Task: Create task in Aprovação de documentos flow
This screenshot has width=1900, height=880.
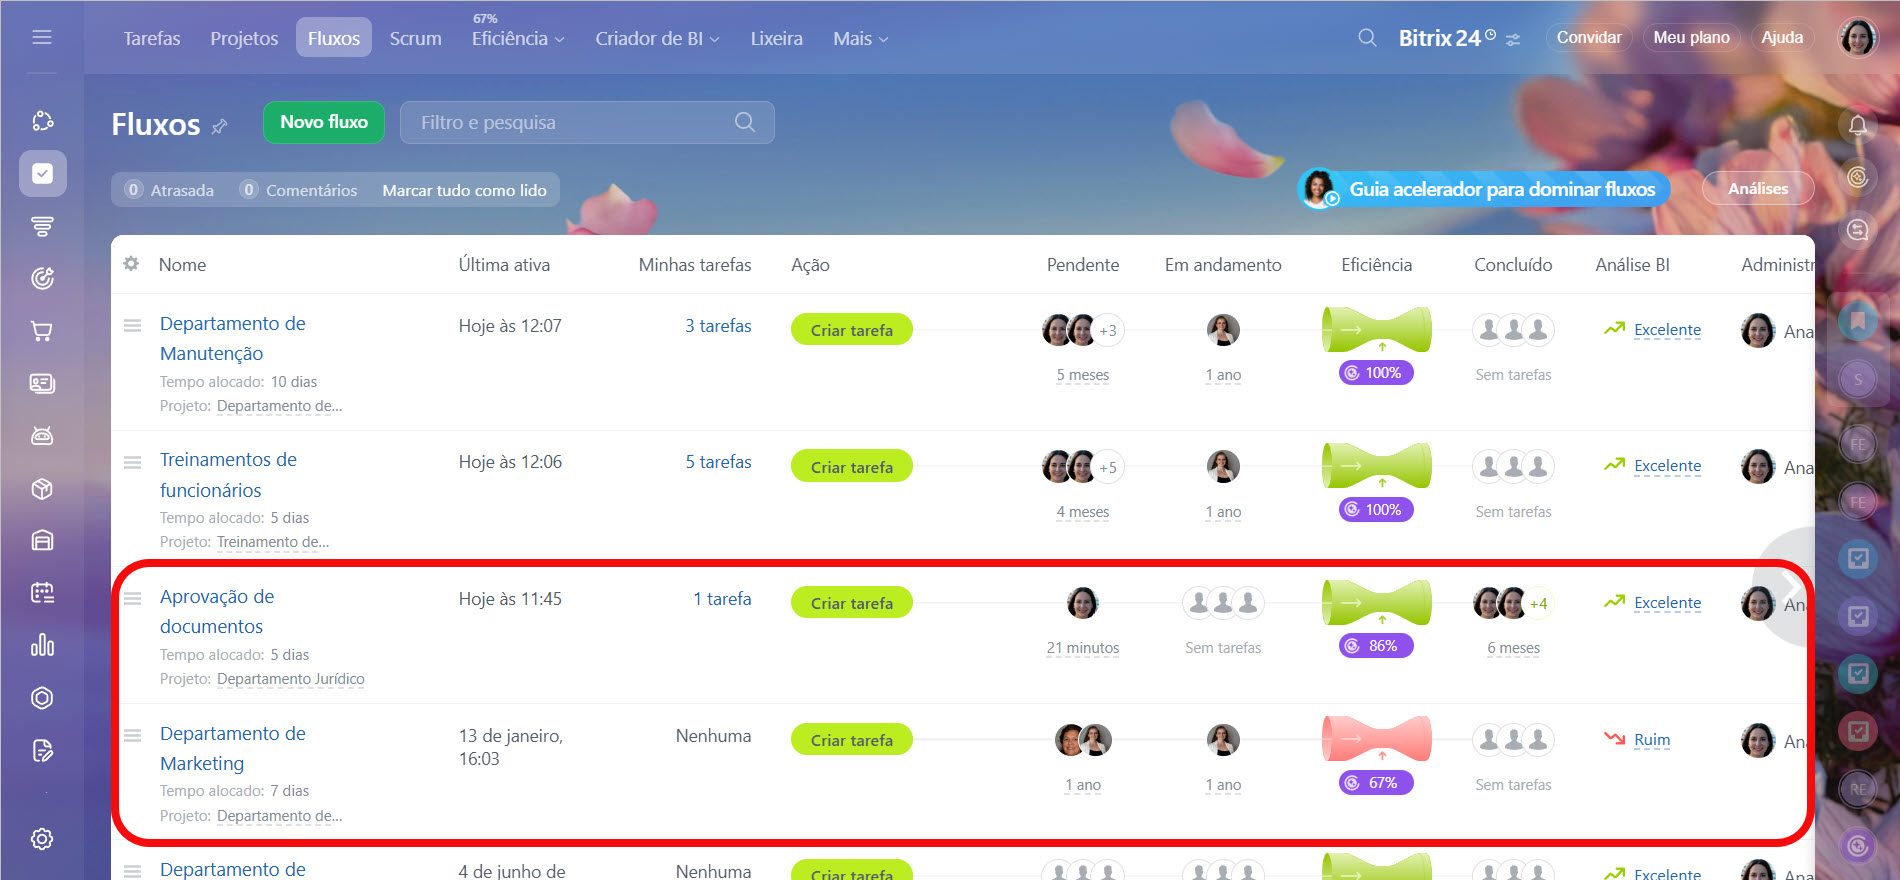Action: click(852, 603)
